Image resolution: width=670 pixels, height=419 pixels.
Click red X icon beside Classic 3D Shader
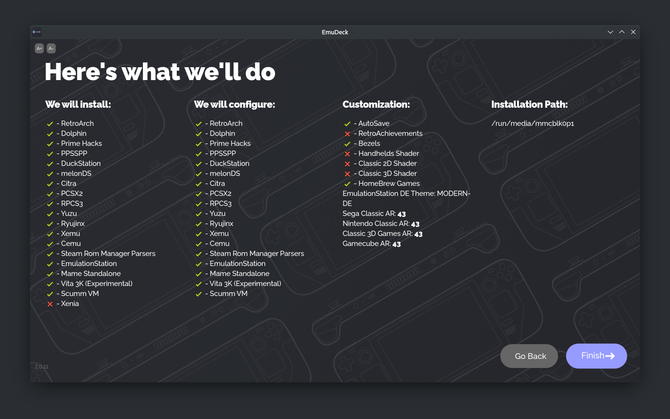click(347, 174)
